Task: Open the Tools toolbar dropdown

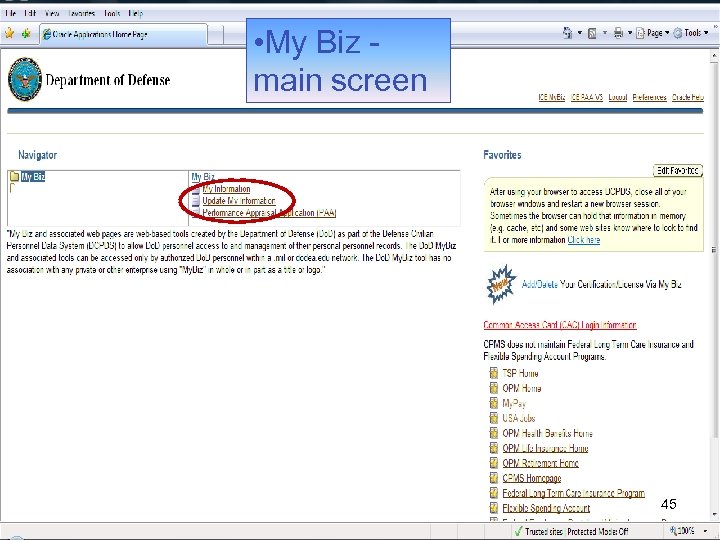Action: click(x=691, y=33)
